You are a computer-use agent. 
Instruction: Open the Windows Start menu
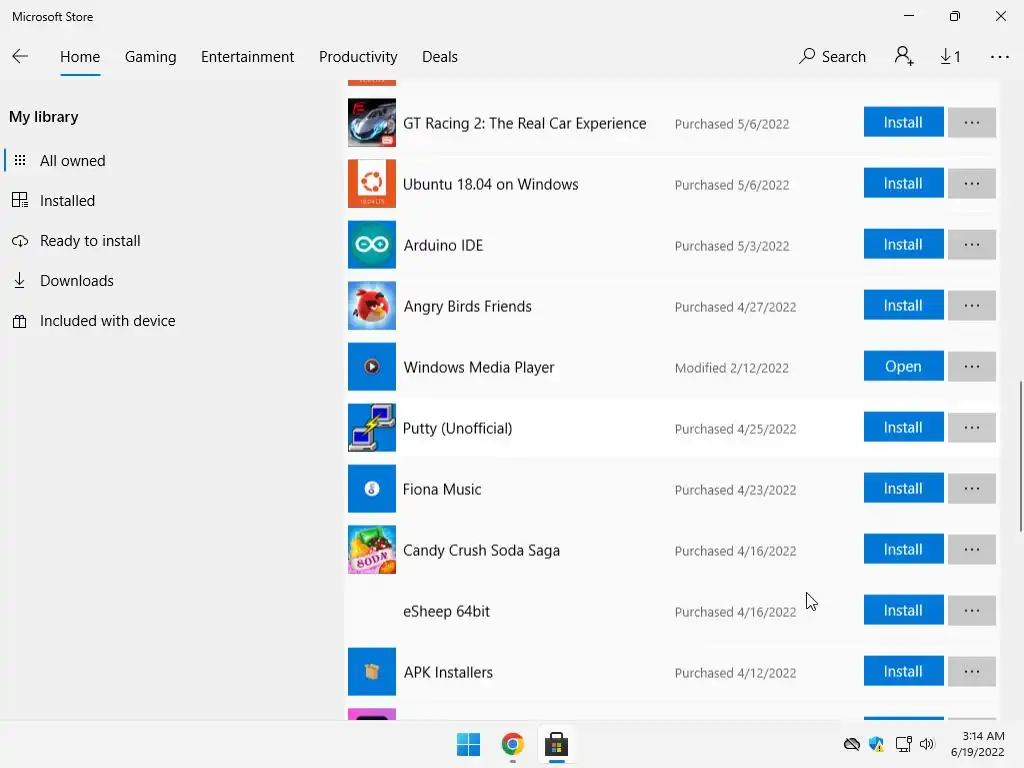[468, 744]
